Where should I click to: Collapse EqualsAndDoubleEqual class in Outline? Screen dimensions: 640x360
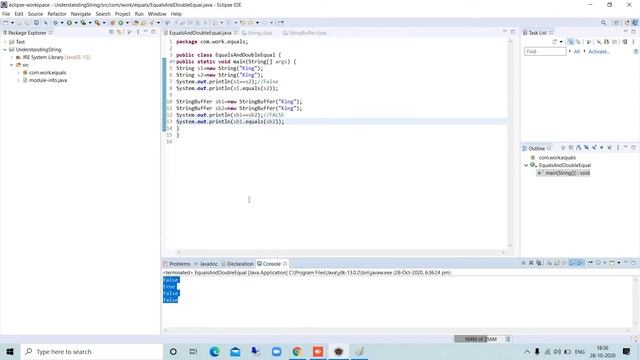coord(526,165)
